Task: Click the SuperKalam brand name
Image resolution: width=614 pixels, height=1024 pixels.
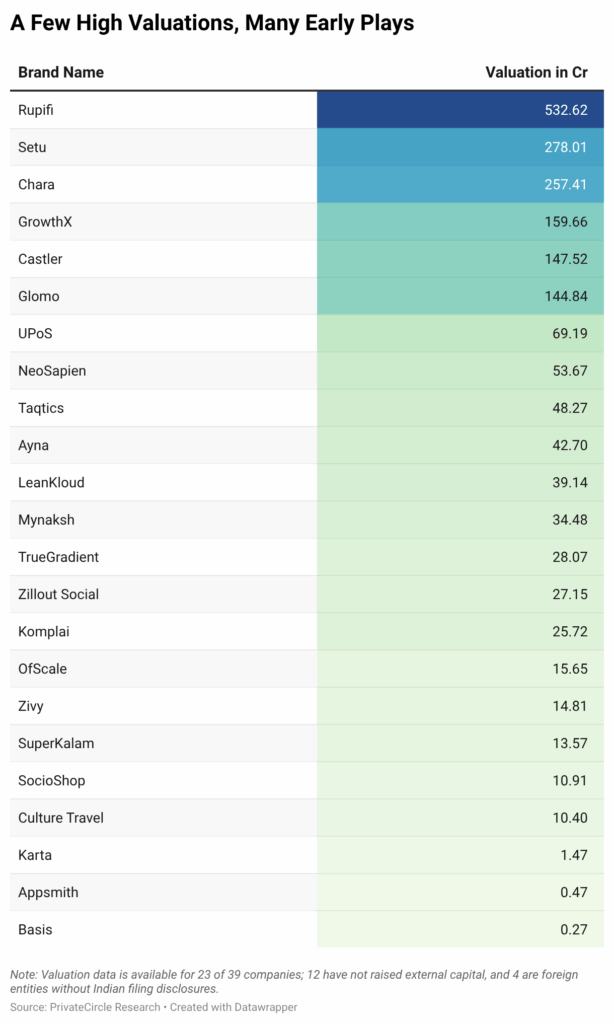Action: (56, 743)
